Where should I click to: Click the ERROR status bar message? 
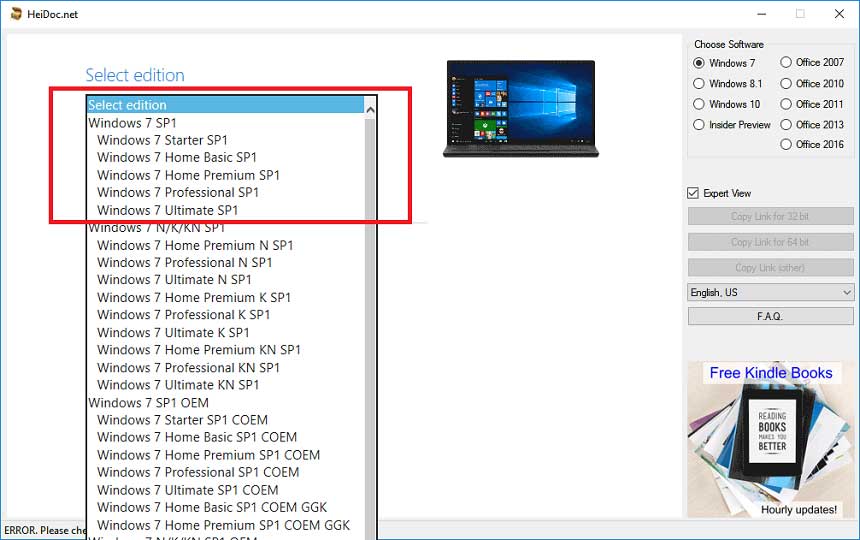45,531
